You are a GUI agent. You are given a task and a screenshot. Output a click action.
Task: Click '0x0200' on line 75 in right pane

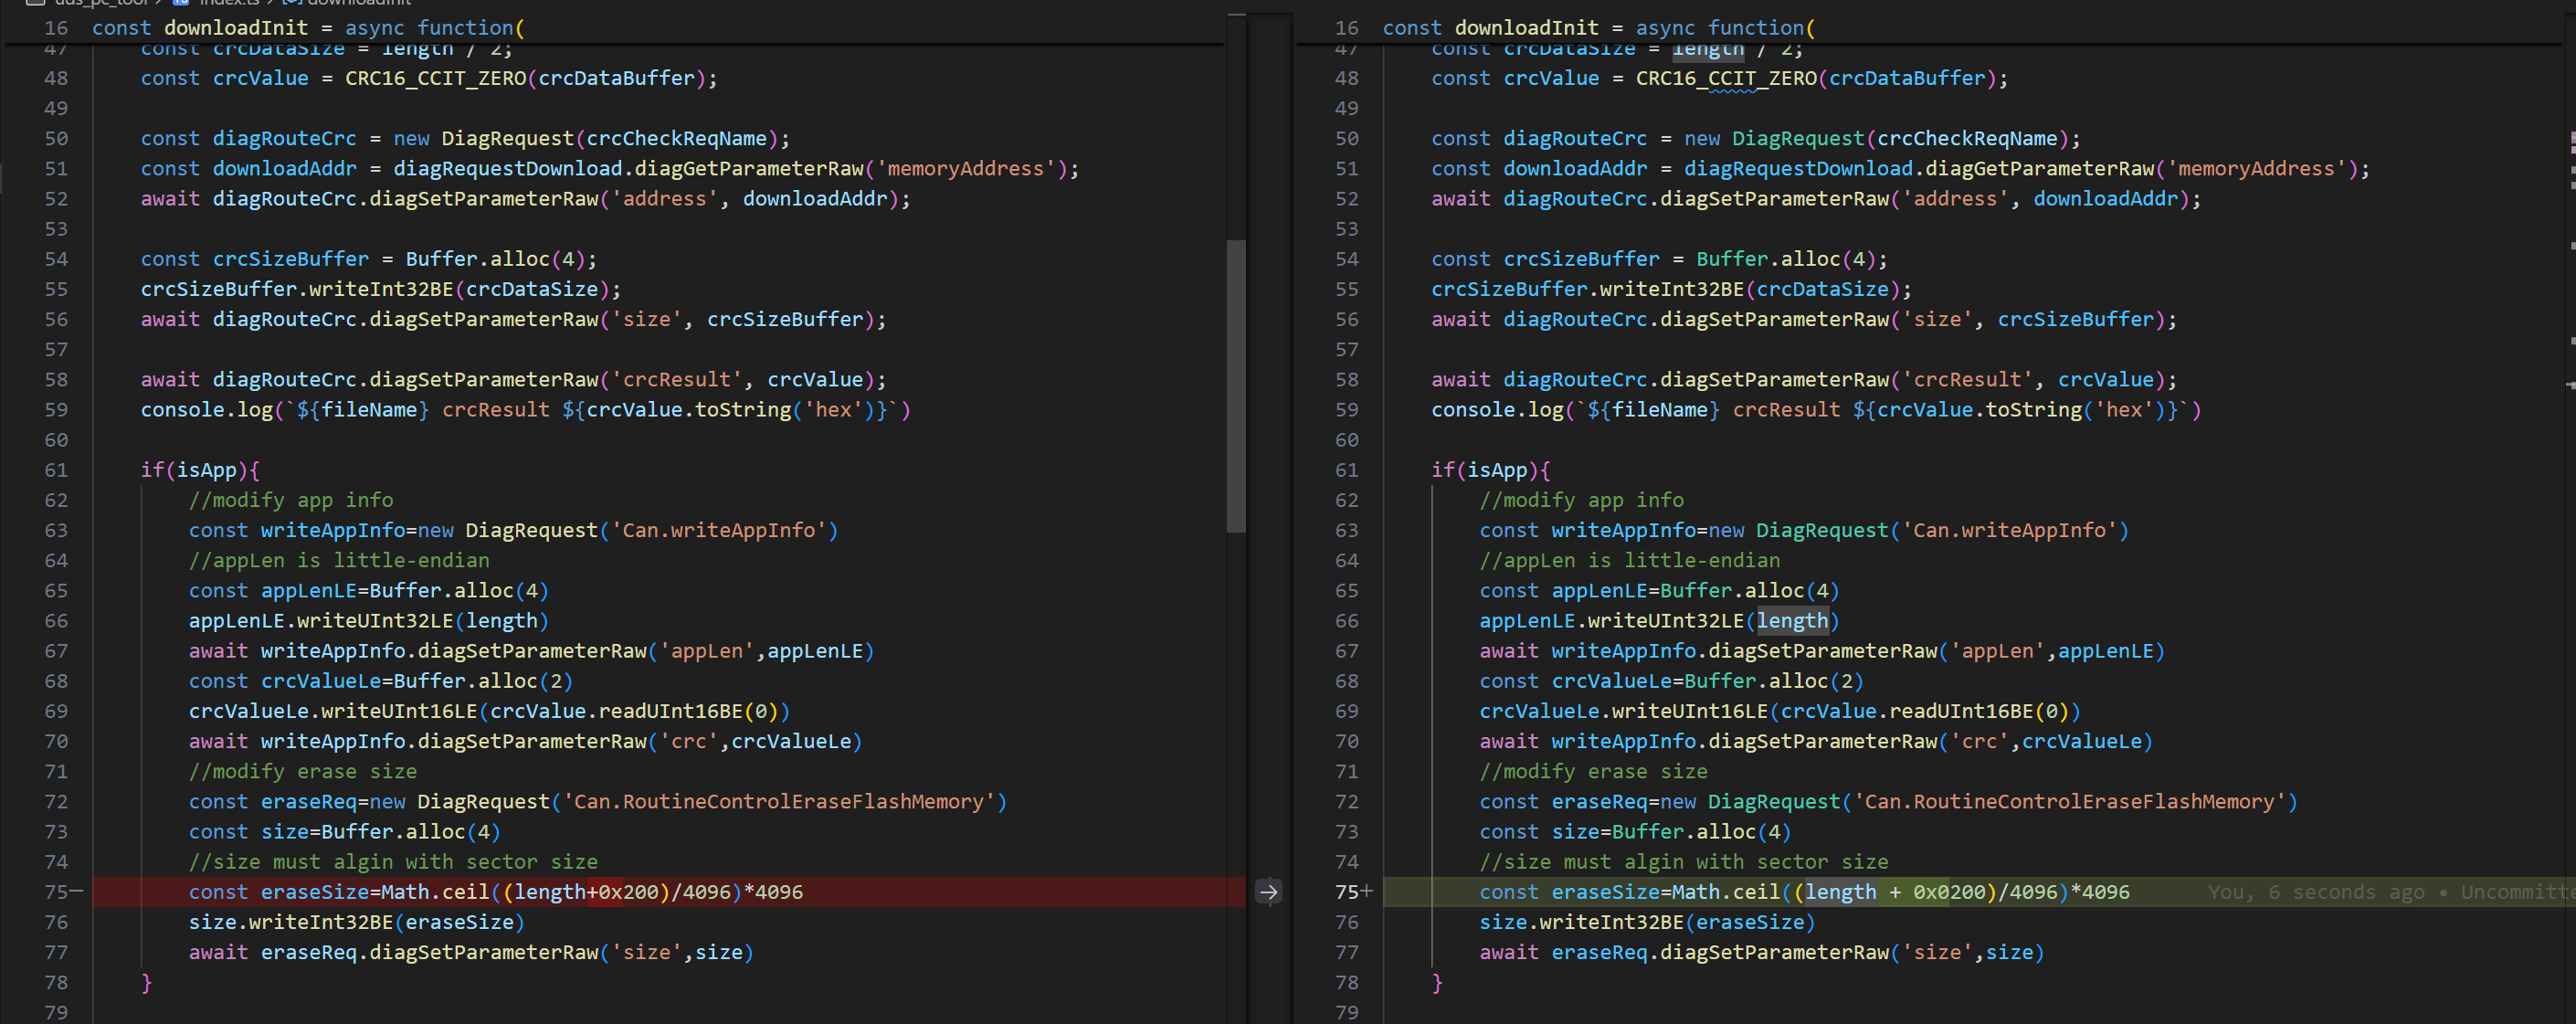pyautogui.click(x=1949, y=892)
